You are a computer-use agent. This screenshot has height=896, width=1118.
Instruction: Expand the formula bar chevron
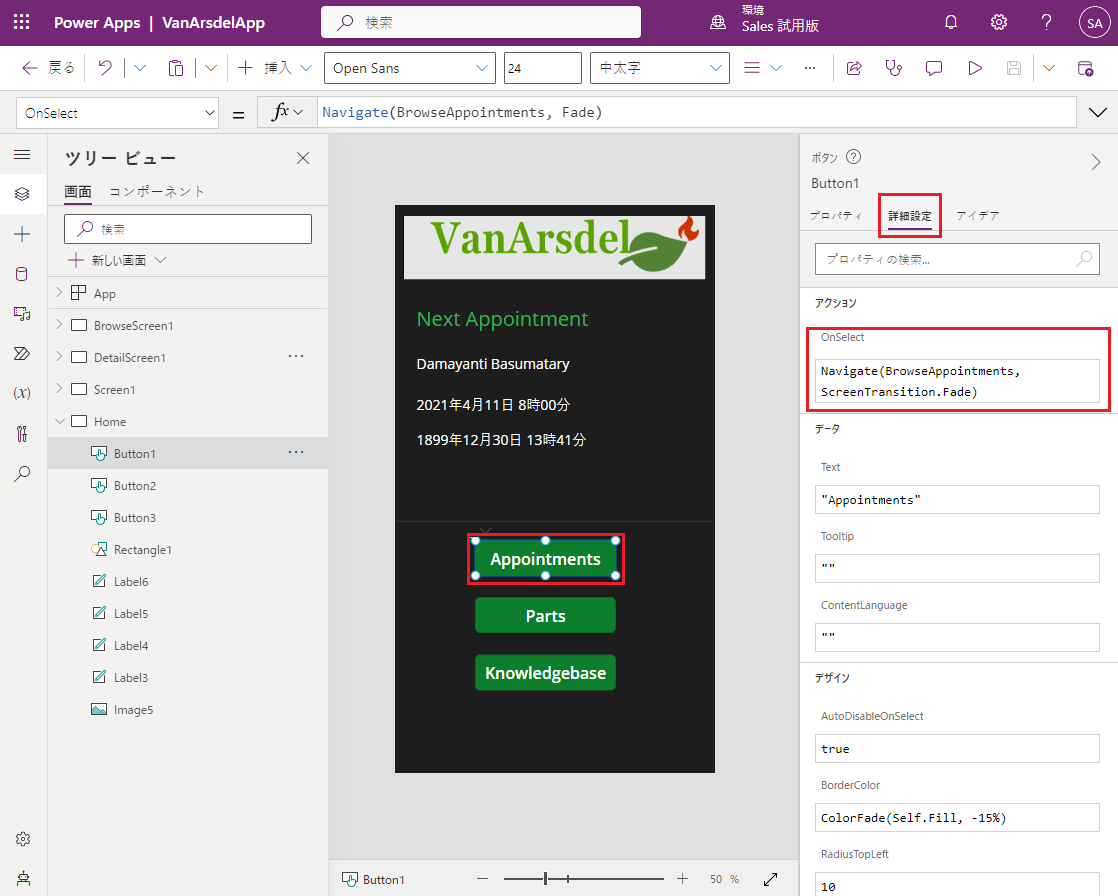tap(1097, 112)
